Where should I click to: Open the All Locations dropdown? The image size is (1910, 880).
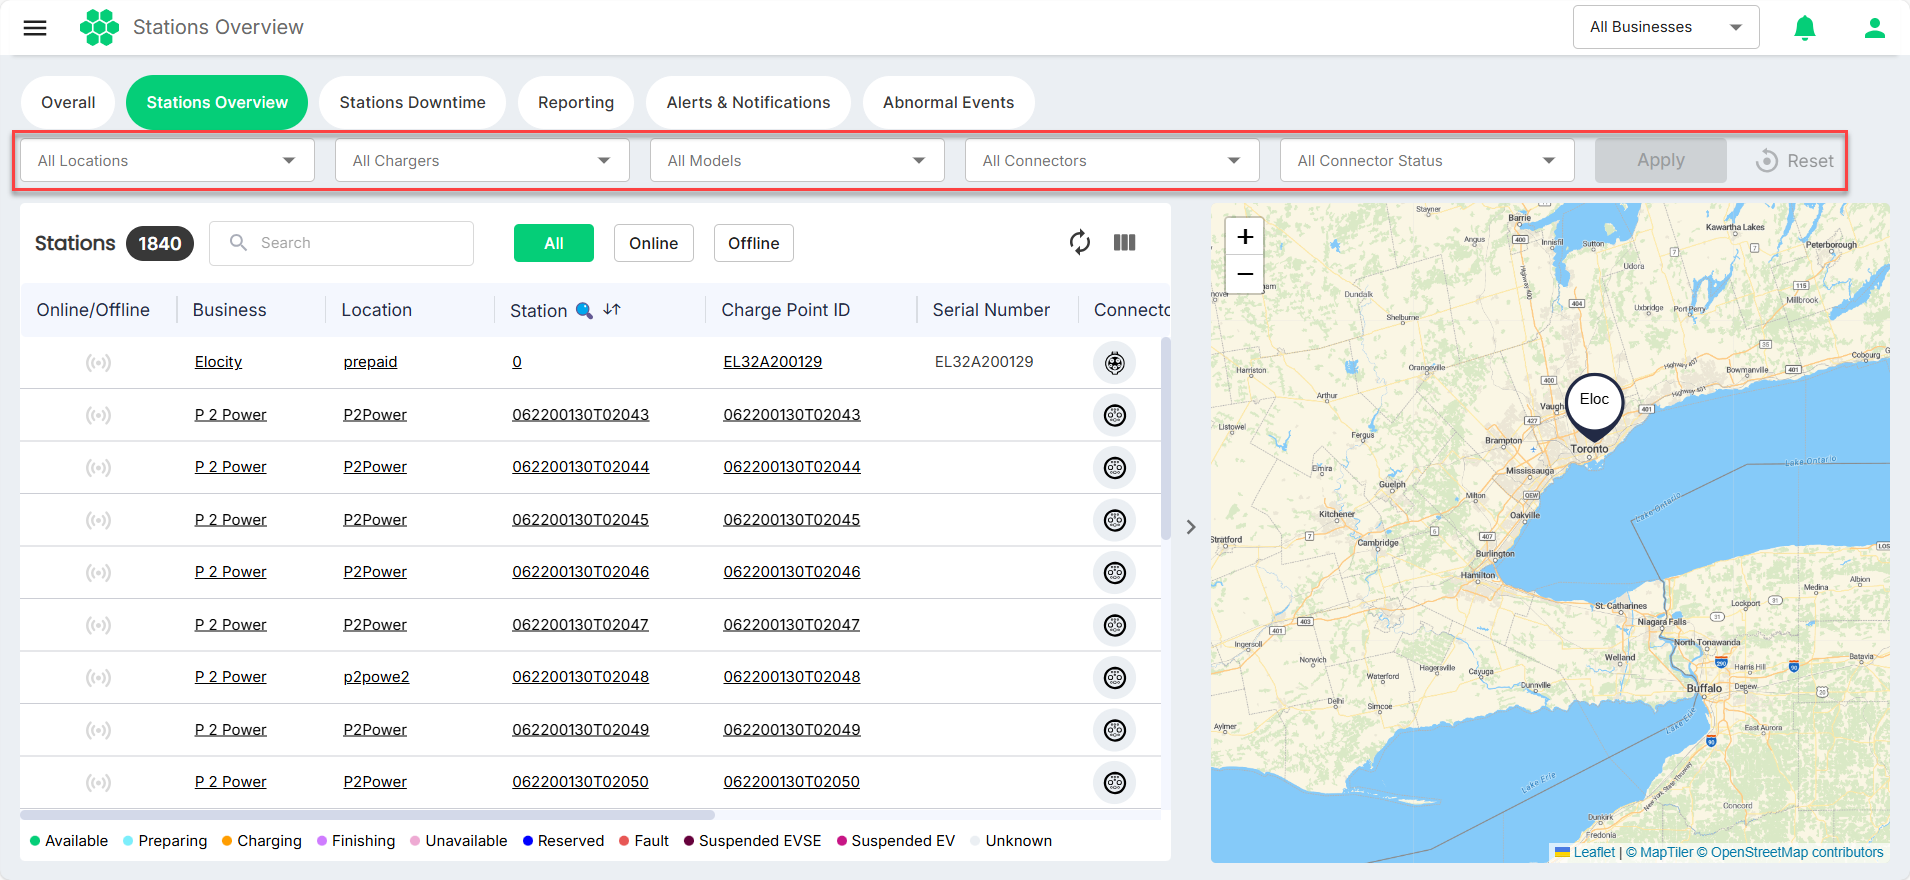click(167, 161)
